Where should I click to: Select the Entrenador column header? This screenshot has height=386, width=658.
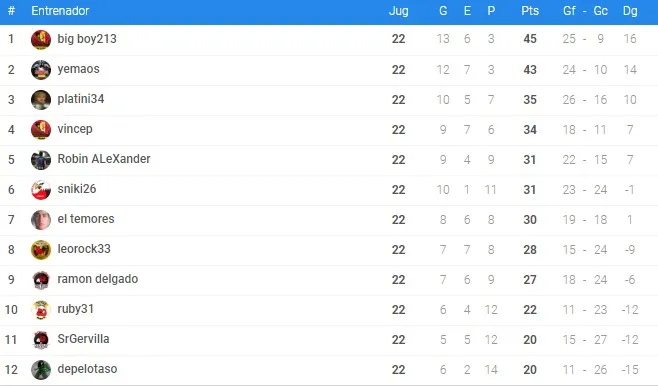pyautogui.click(x=60, y=11)
